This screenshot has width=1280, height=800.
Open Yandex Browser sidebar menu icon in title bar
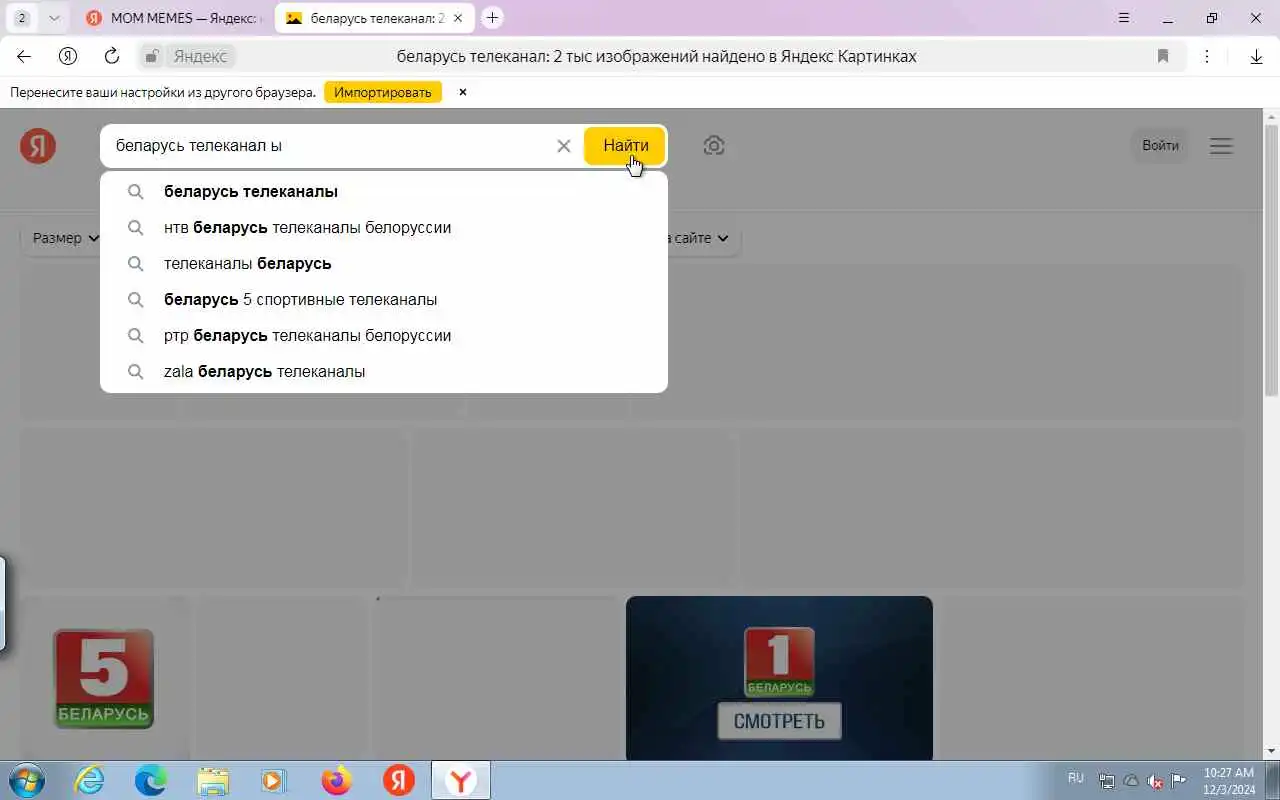pyautogui.click(x=1124, y=18)
